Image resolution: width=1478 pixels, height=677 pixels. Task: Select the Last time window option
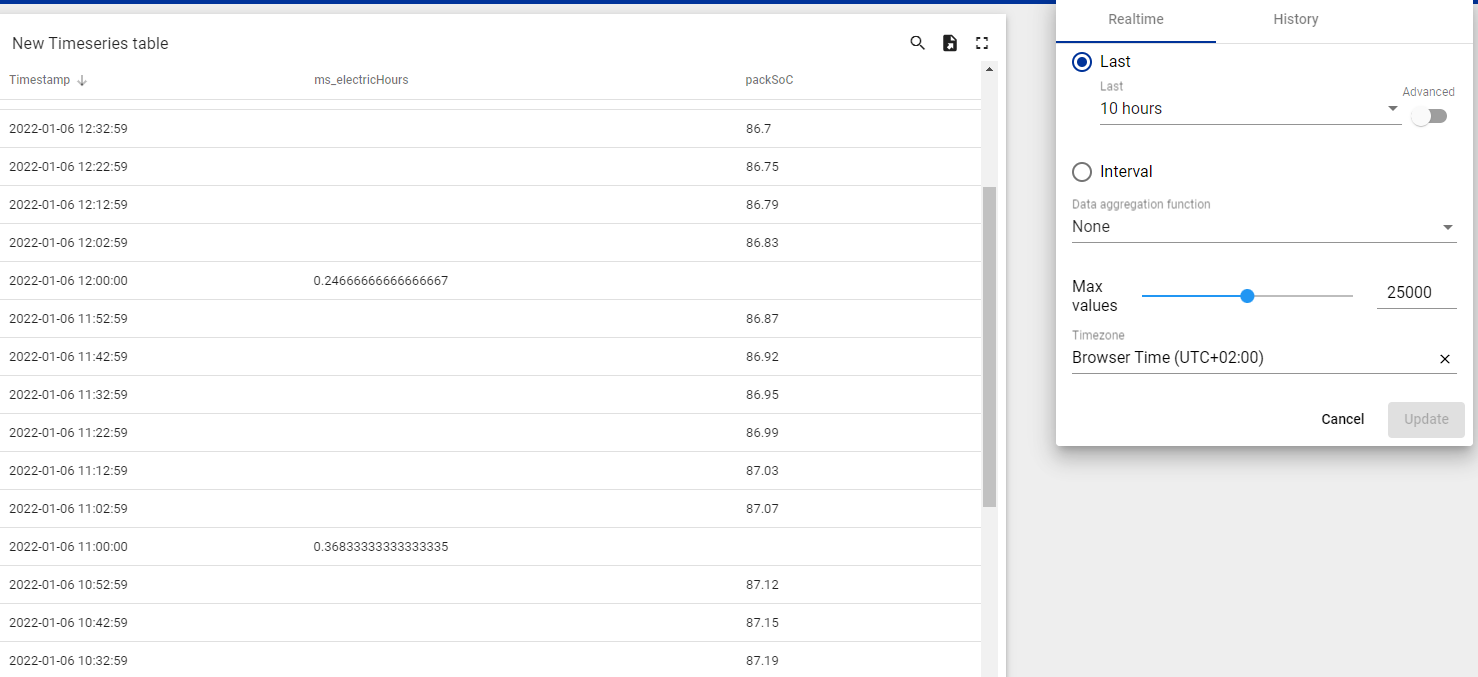1081,61
